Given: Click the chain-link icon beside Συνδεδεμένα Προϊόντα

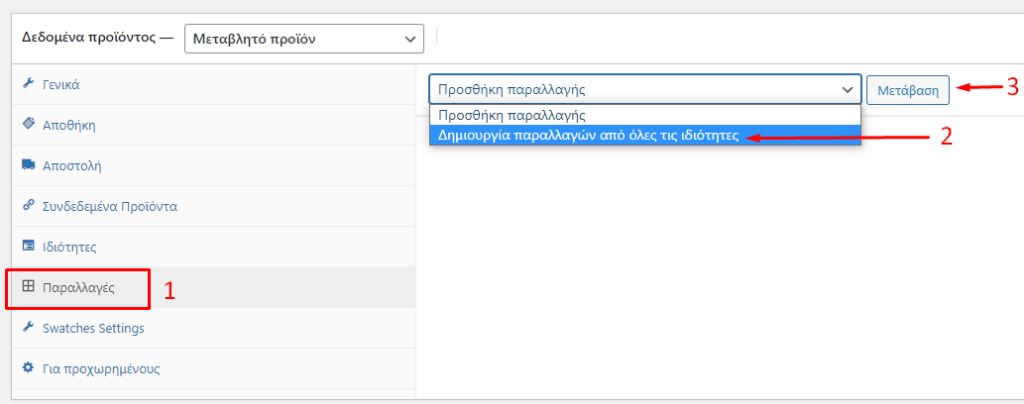Looking at the screenshot, I should point(28,206).
